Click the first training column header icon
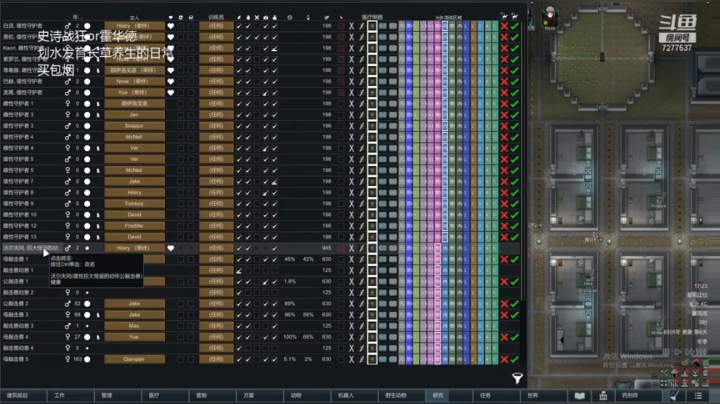This screenshot has width=720, height=404. coord(239,17)
